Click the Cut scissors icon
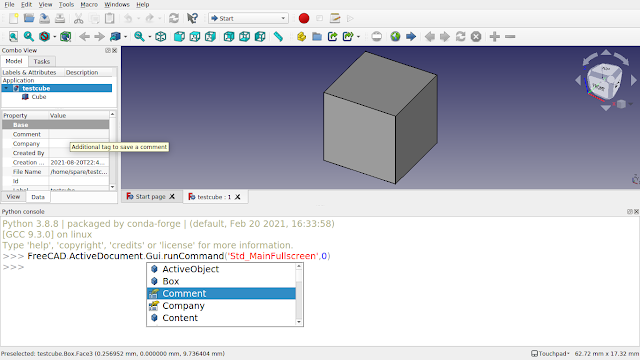The height and width of the screenshot is (360, 640). click(78, 18)
